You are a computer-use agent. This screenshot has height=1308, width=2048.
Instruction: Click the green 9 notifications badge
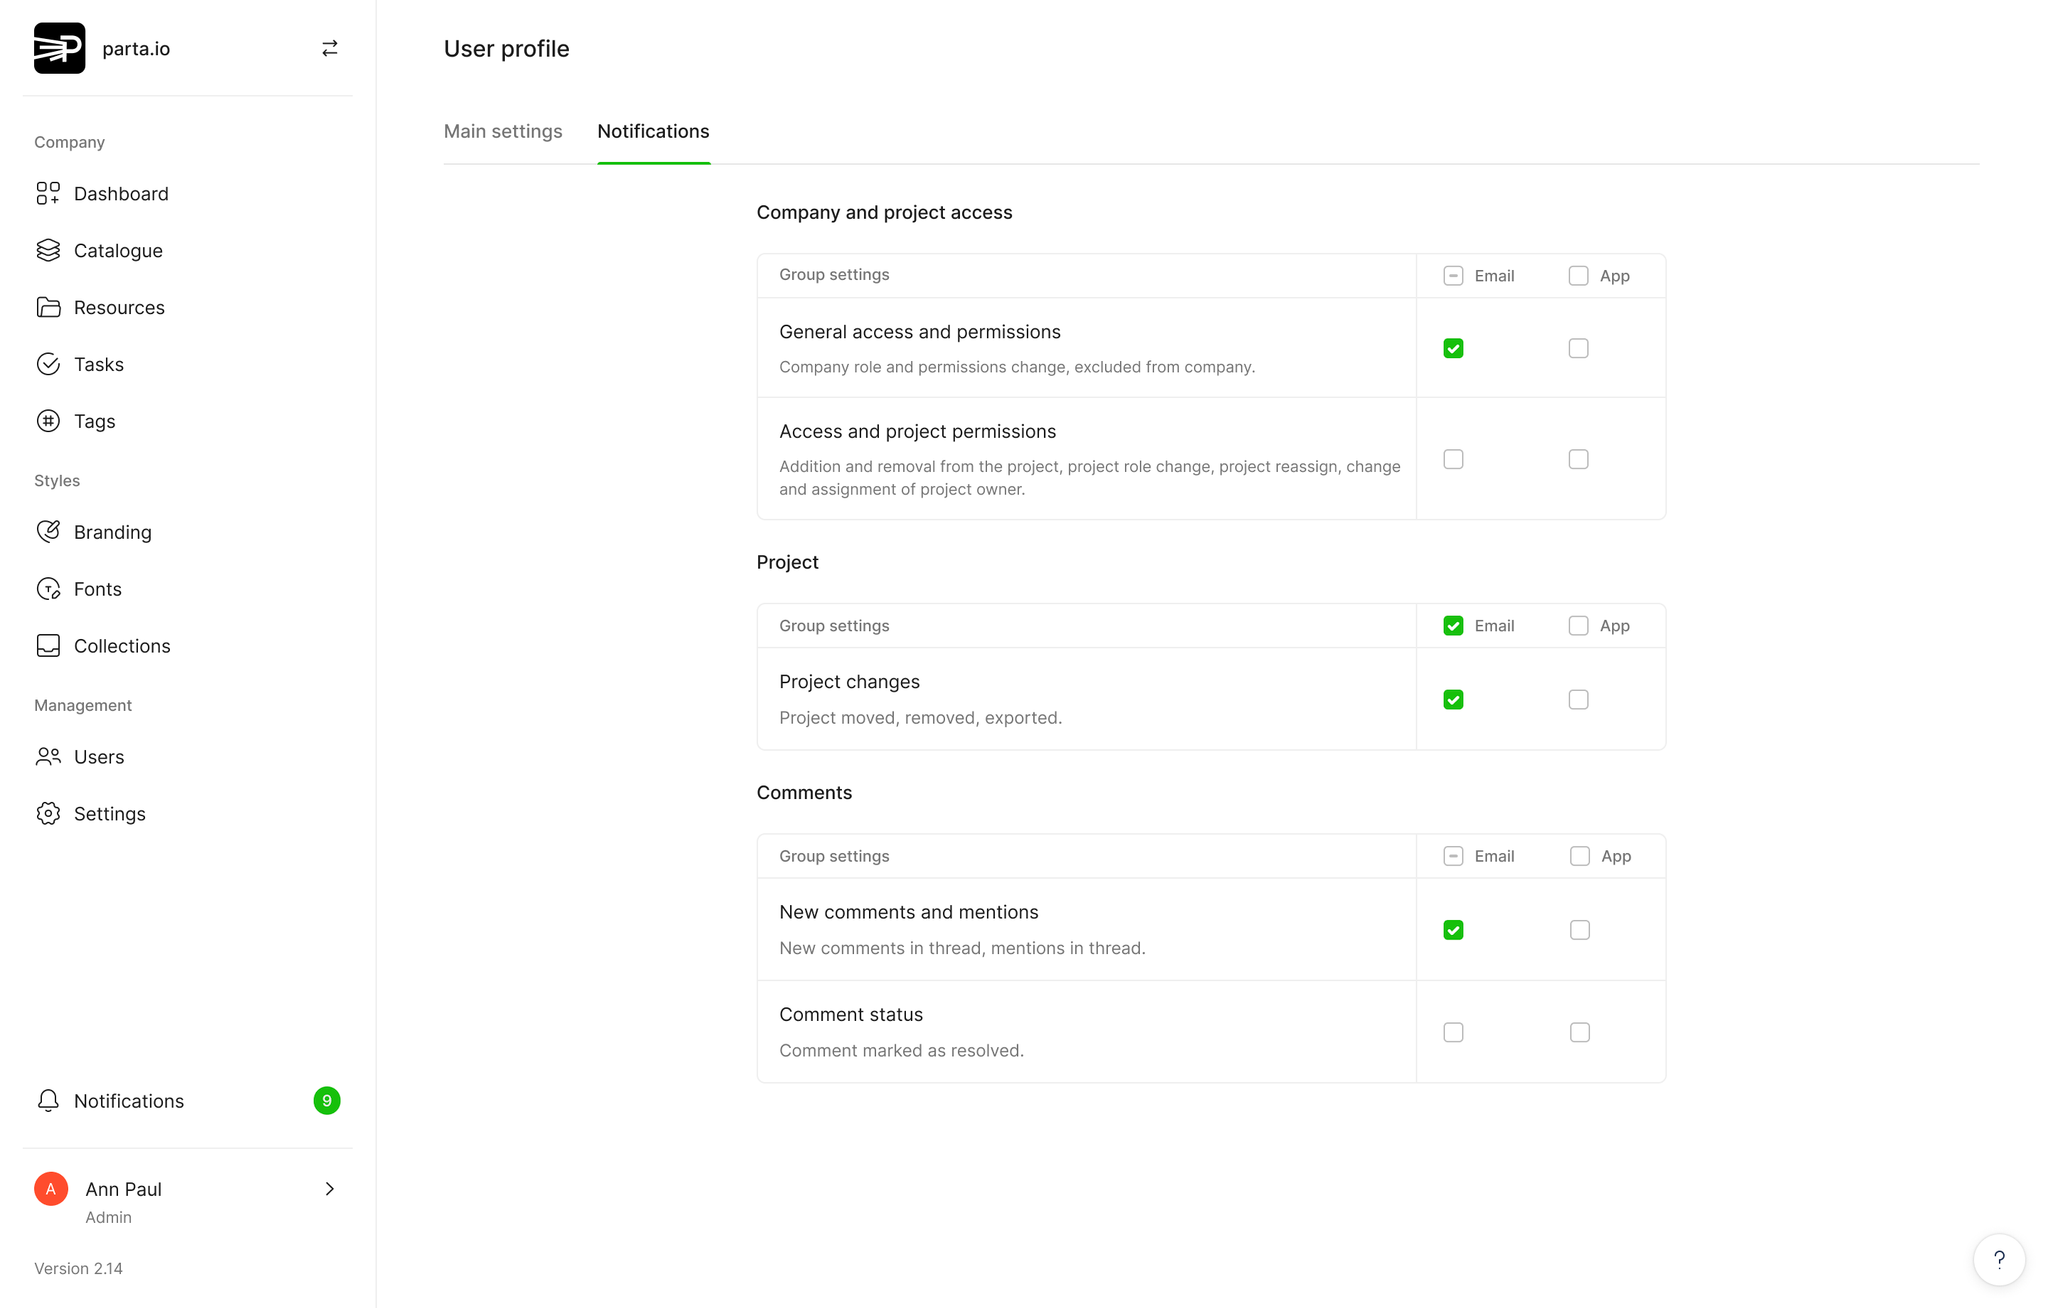tap(327, 1101)
